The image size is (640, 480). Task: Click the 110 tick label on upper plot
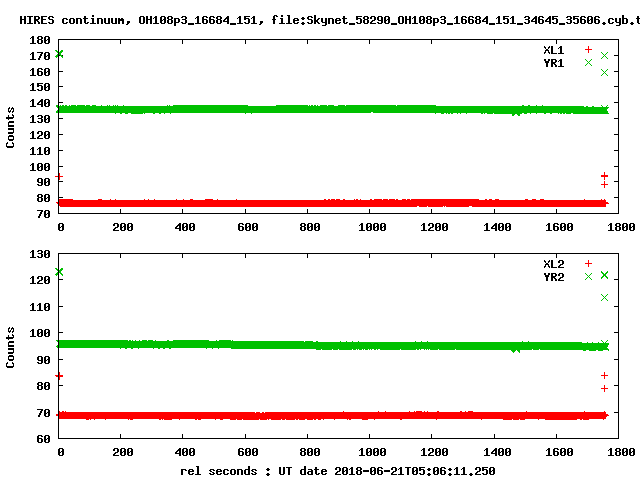click(40, 151)
